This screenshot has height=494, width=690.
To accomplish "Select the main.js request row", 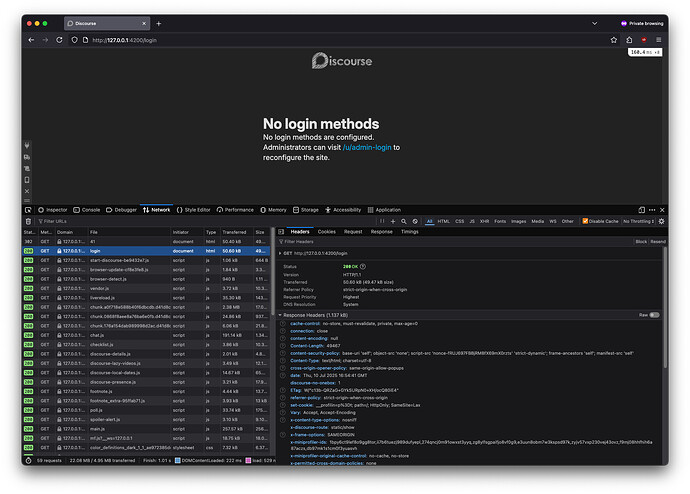I will 146,429.
